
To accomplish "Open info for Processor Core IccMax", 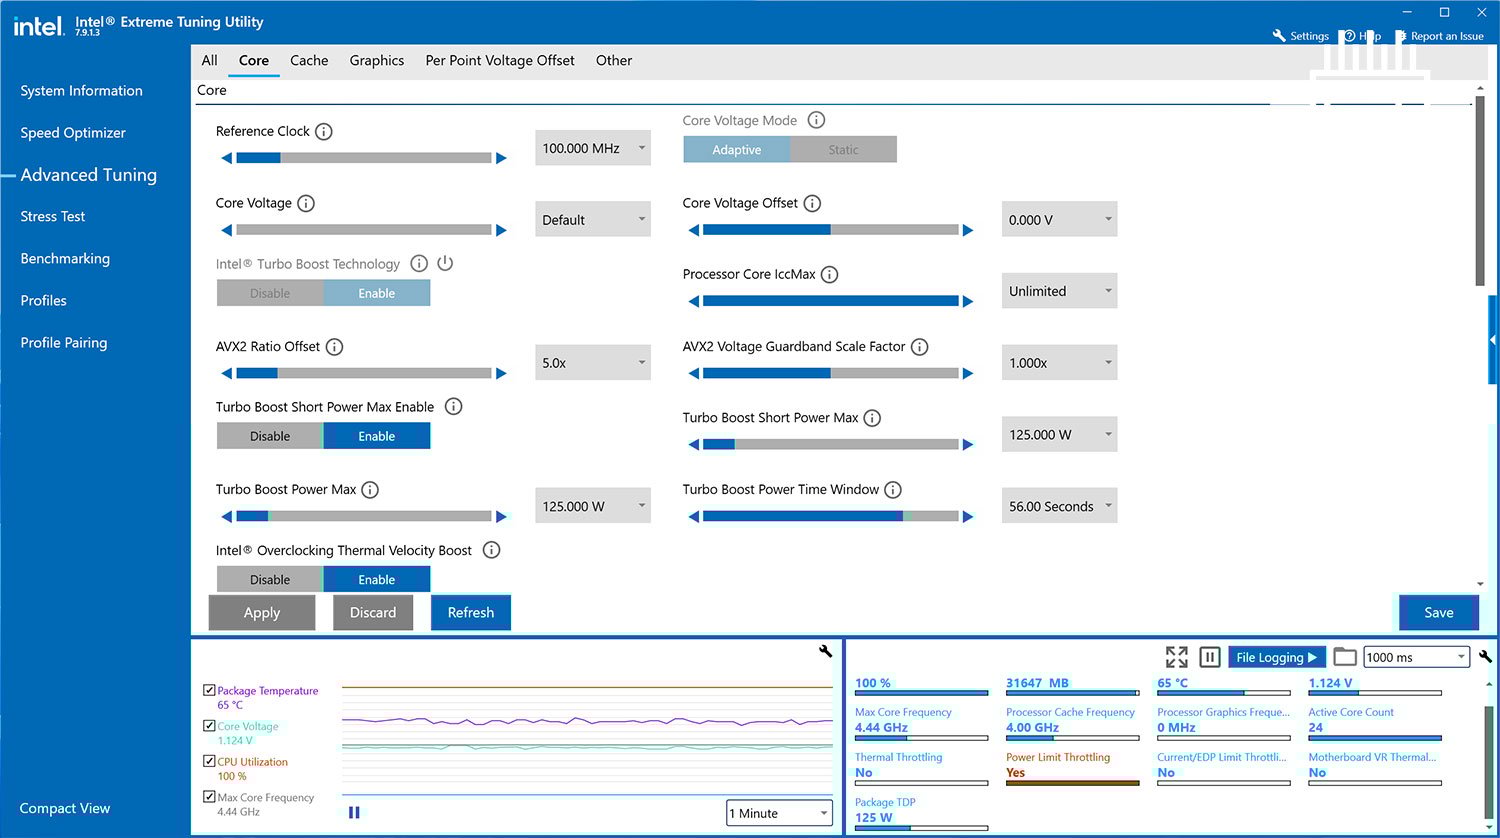I will click(x=829, y=274).
